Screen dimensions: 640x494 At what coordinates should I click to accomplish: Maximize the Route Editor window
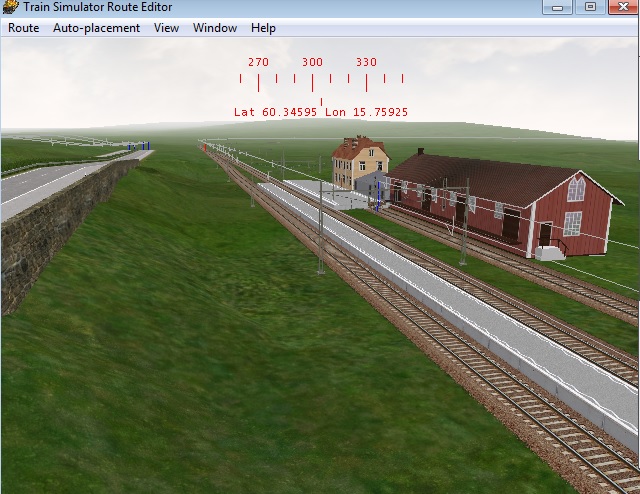pyautogui.click(x=590, y=7)
